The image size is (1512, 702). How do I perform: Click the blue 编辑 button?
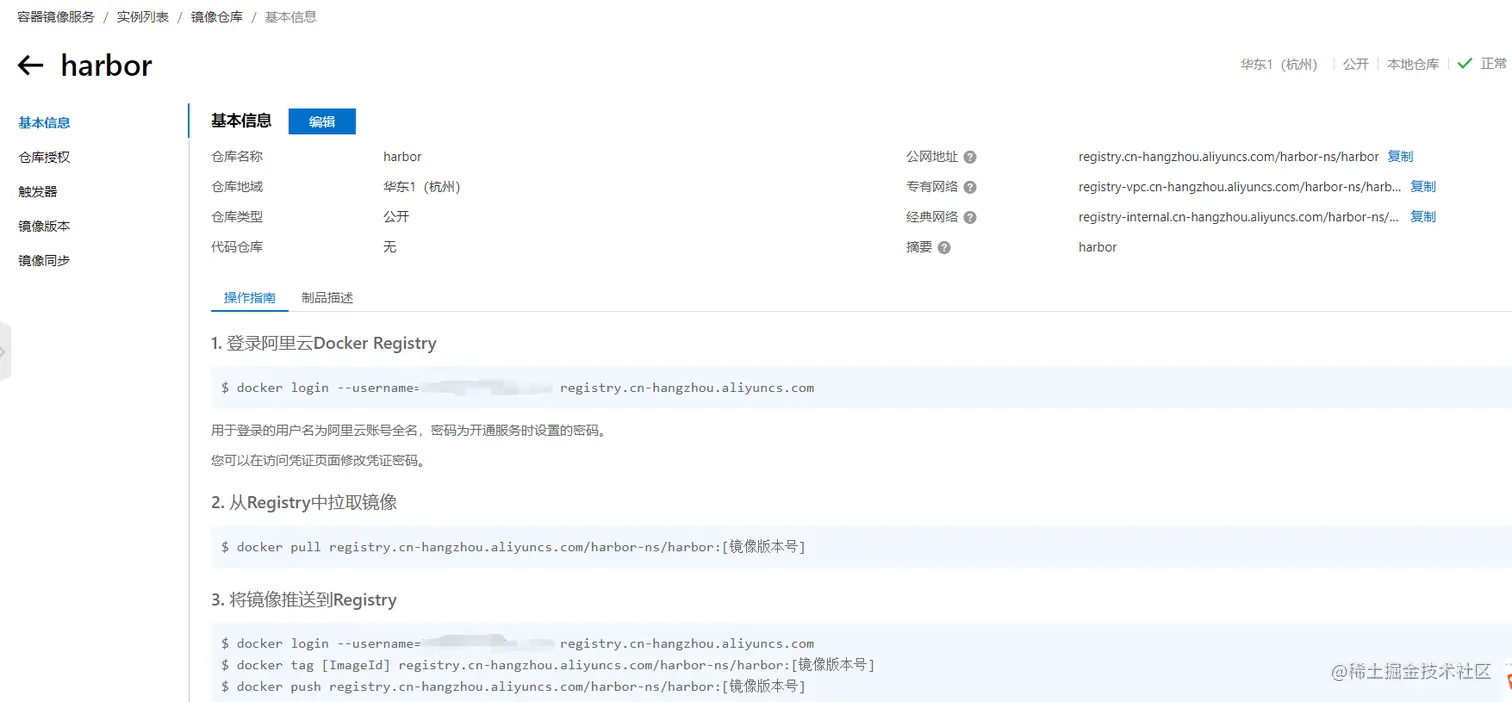(322, 121)
